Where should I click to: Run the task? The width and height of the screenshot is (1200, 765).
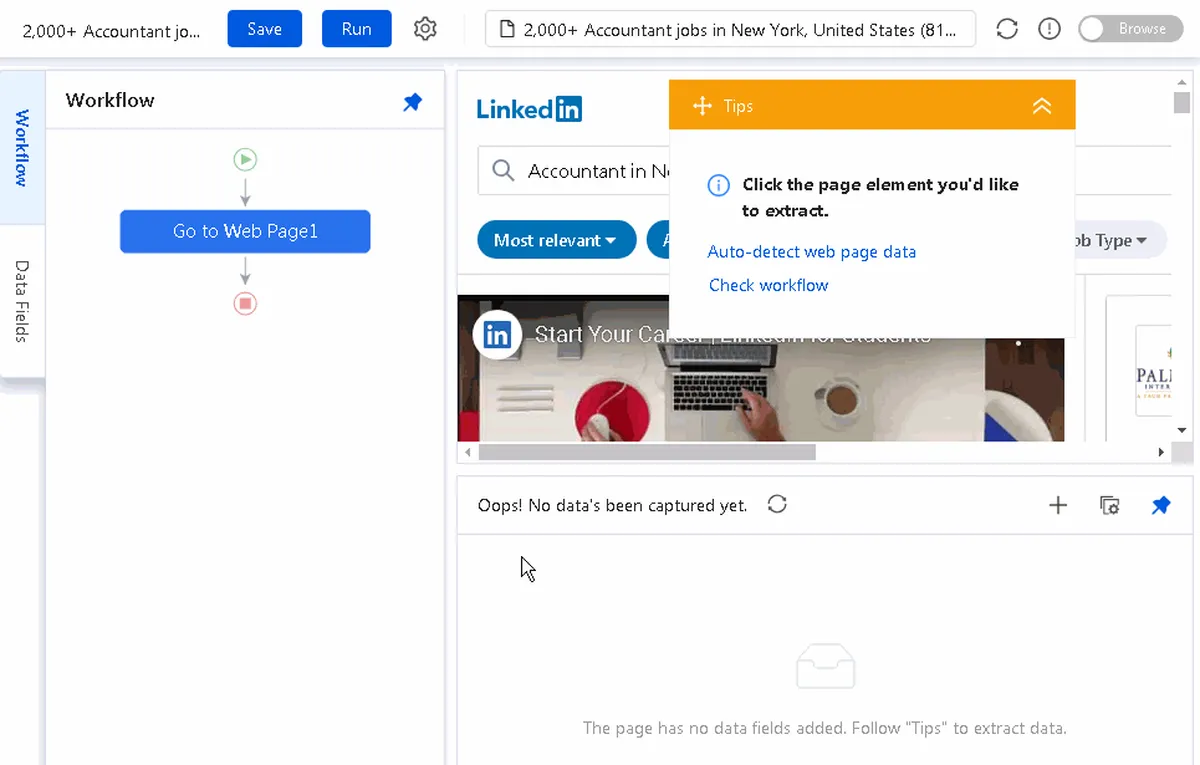pyautogui.click(x=356, y=29)
